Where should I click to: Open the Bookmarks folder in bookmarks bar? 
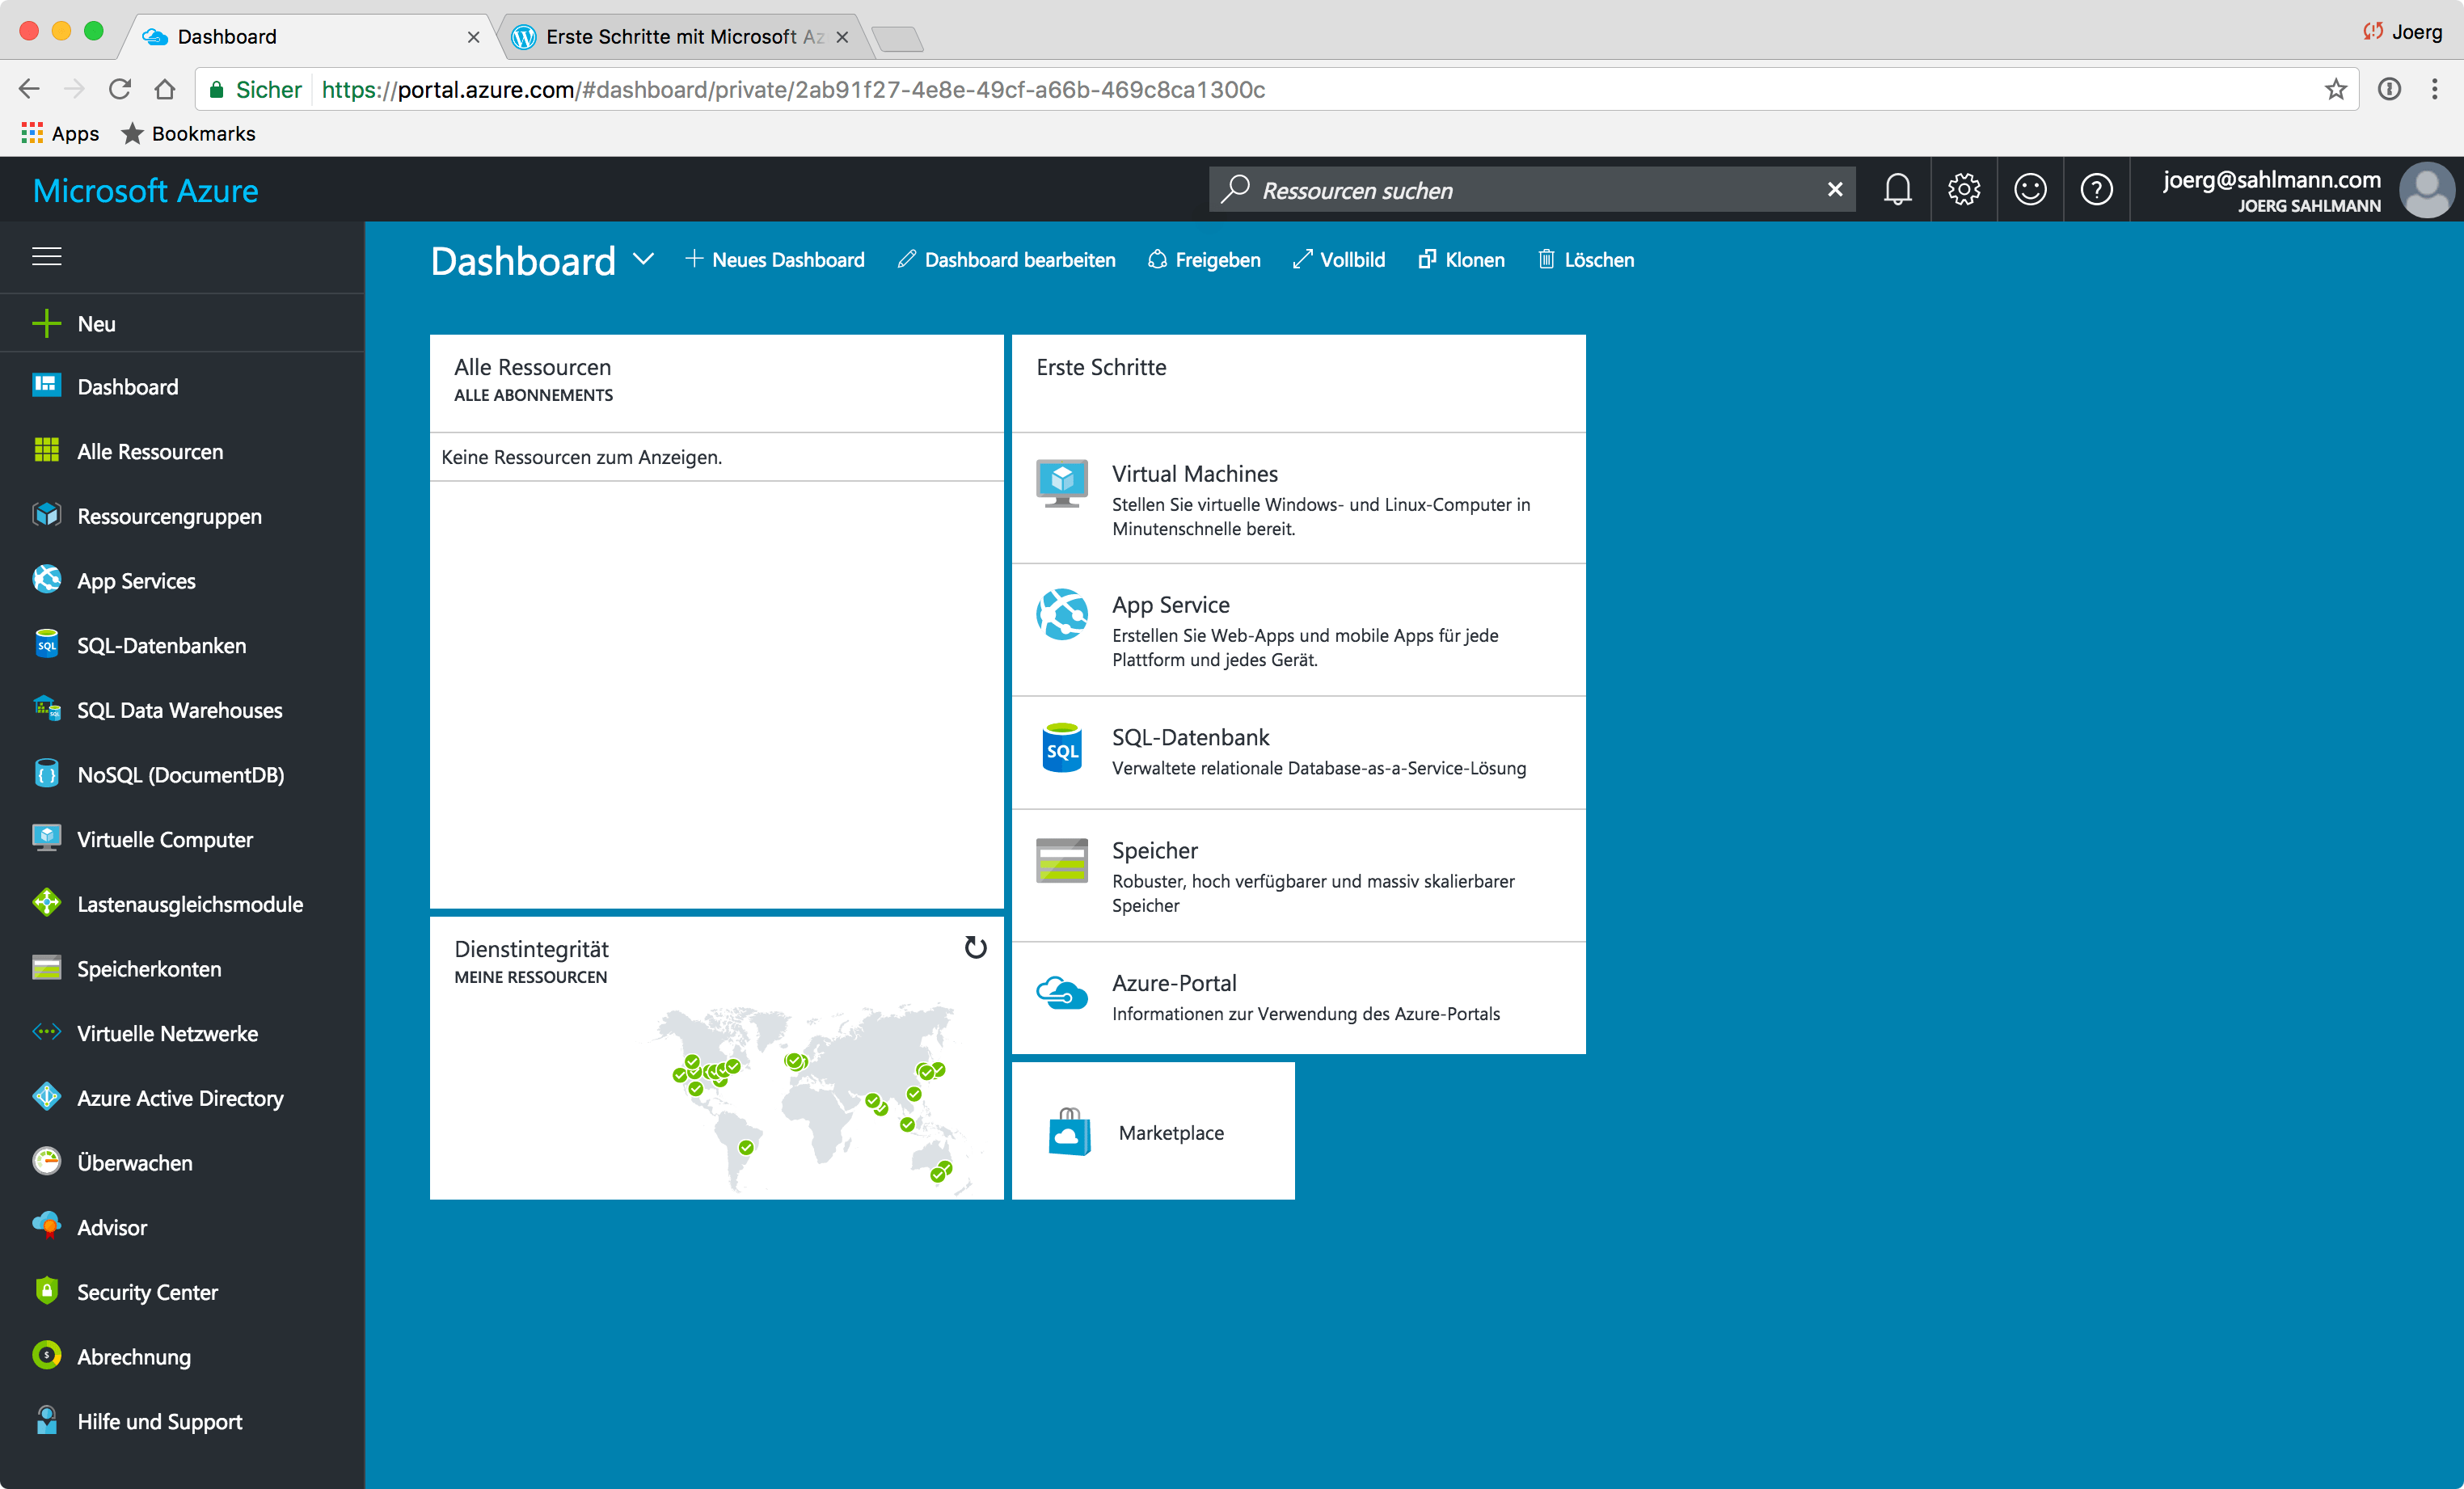point(188,133)
